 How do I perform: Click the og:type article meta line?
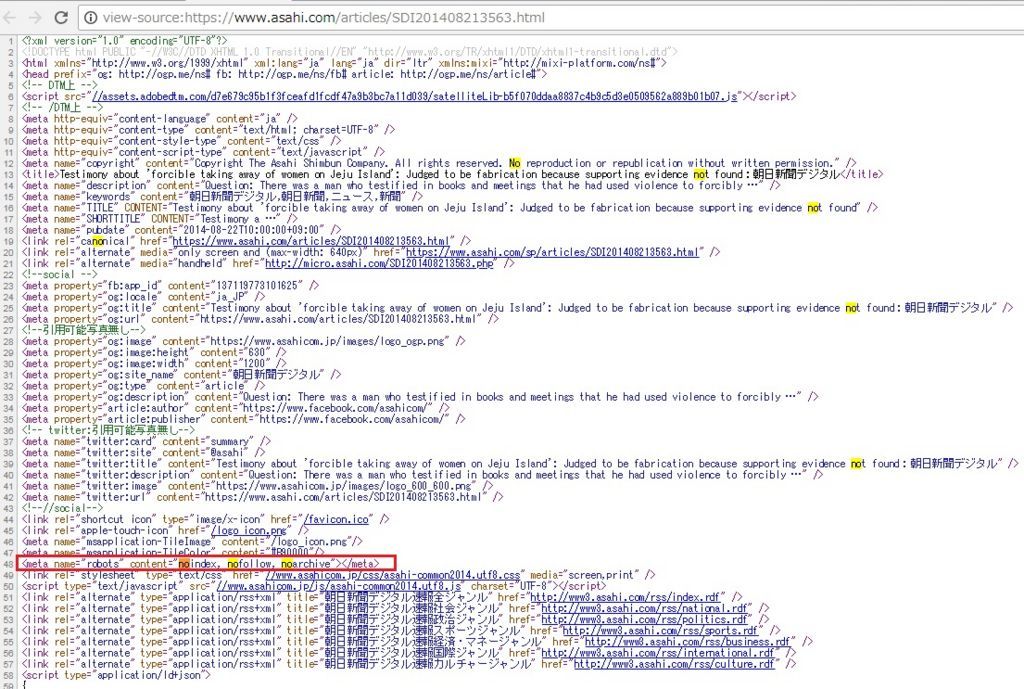(x=144, y=385)
